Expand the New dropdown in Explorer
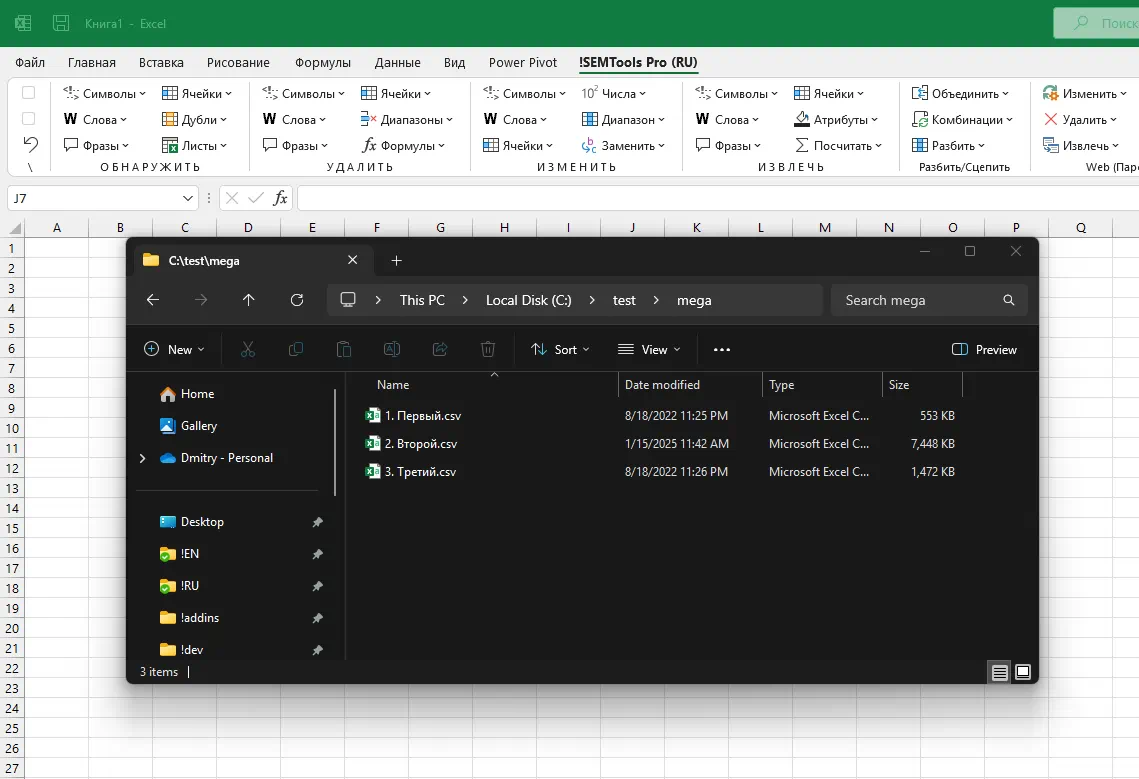Viewport: 1139px width, 779px height. [174, 350]
